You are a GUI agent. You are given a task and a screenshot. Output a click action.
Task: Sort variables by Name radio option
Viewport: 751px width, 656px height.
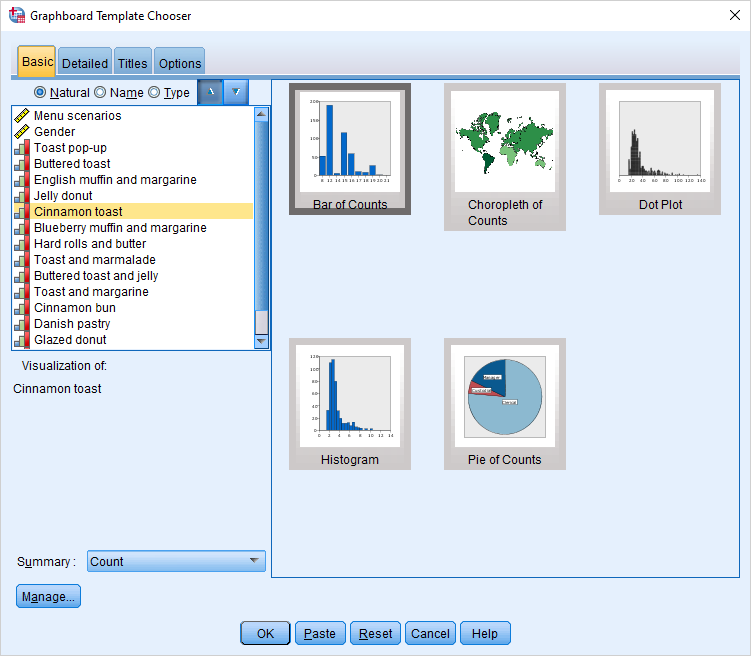click(x=100, y=93)
